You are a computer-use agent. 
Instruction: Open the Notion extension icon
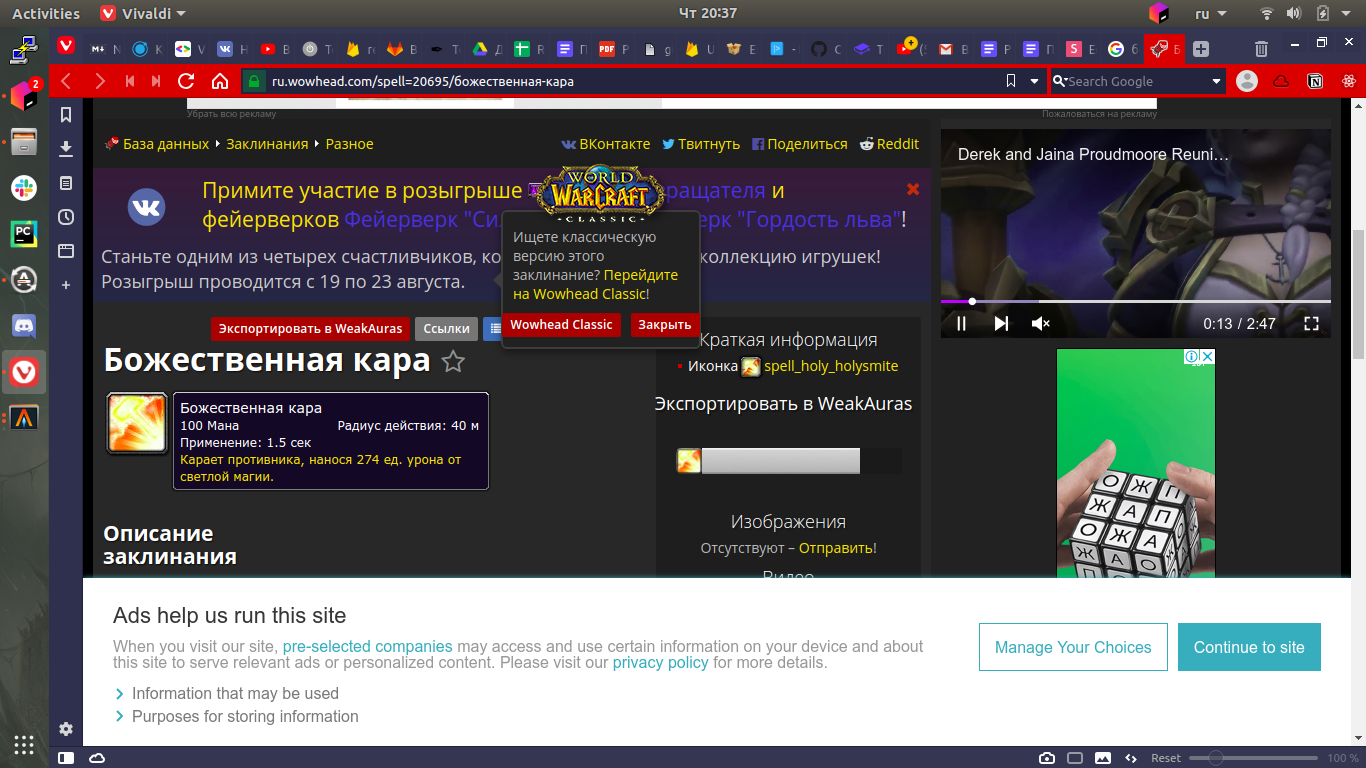[1315, 81]
